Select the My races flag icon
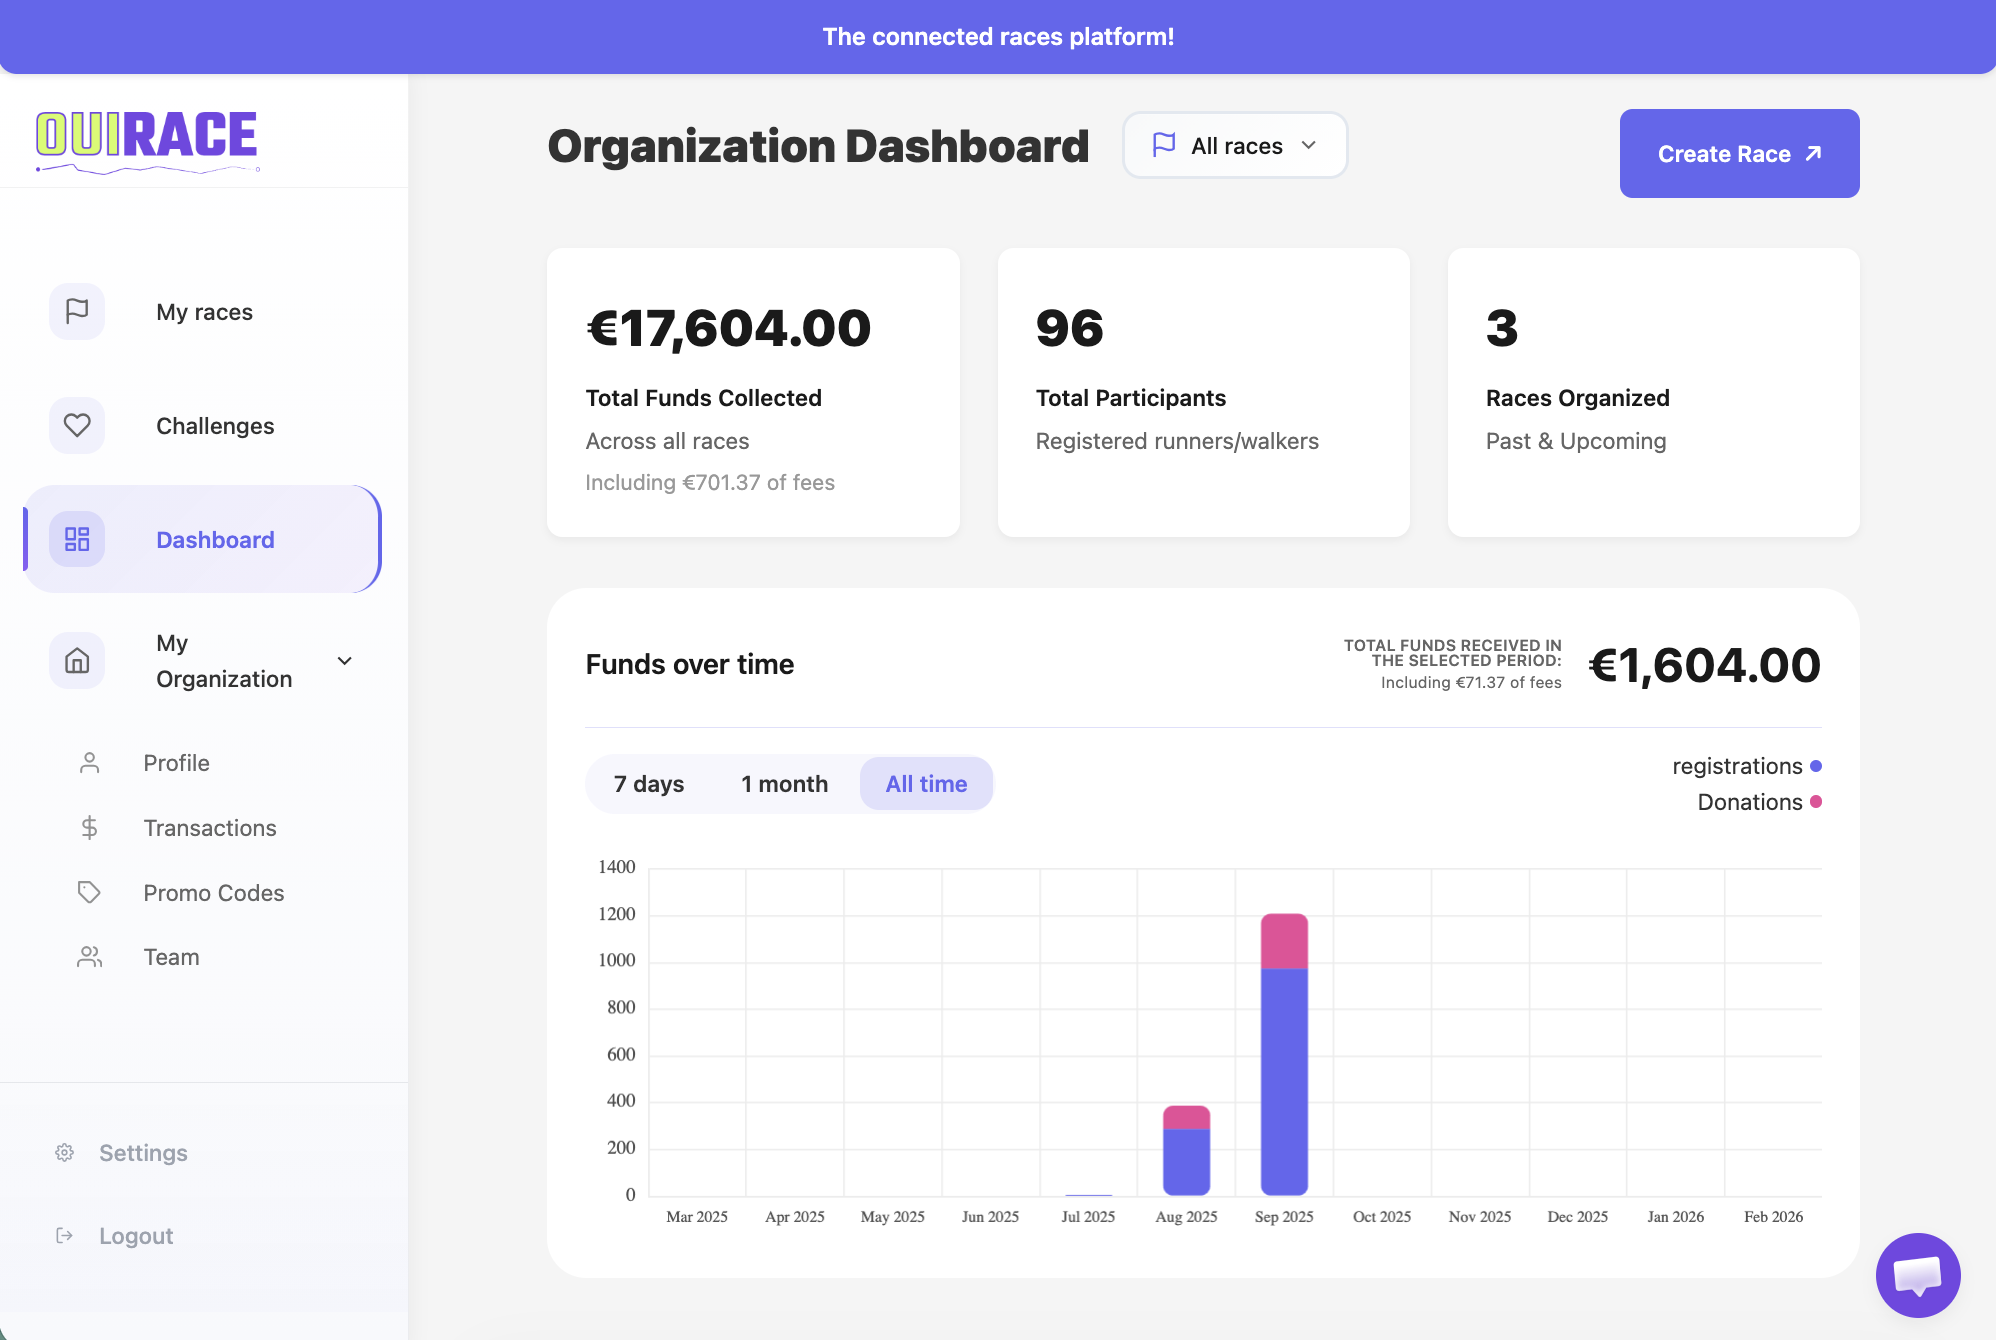Screen dimensions: 1996x1340 pyautogui.click(x=77, y=311)
